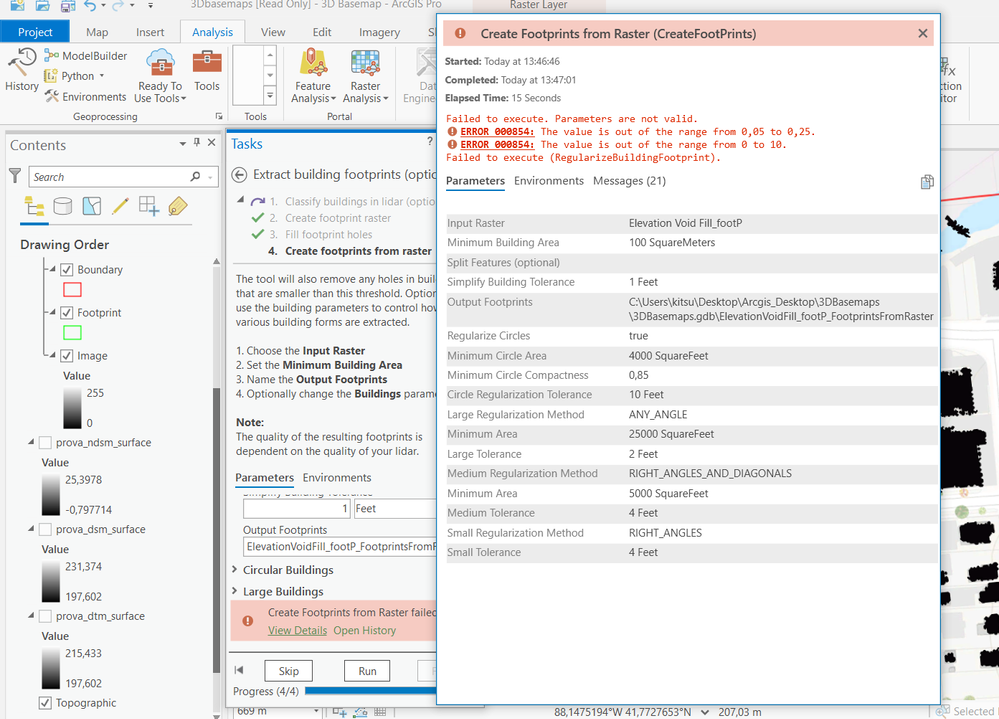Copy tool messages to clipboard icon
The height and width of the screenshot is (719, 999).
click(927, 182)
